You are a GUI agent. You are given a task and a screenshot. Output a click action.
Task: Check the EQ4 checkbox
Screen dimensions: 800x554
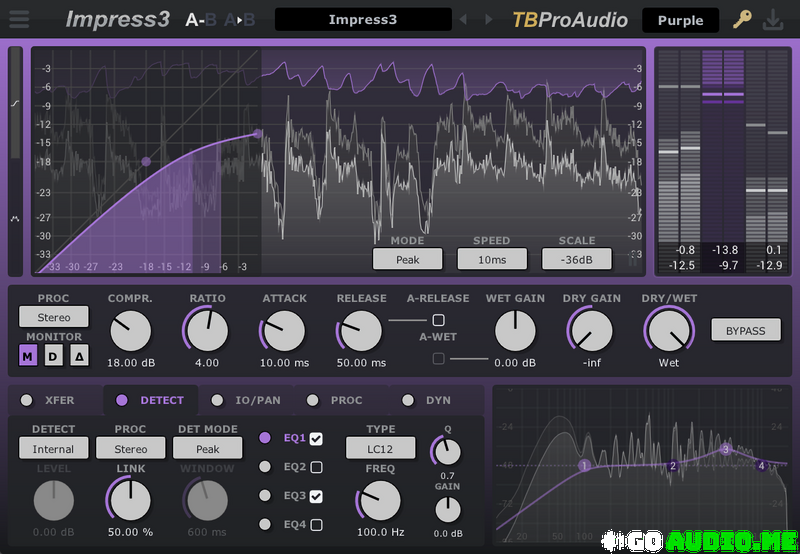point(316,524)
